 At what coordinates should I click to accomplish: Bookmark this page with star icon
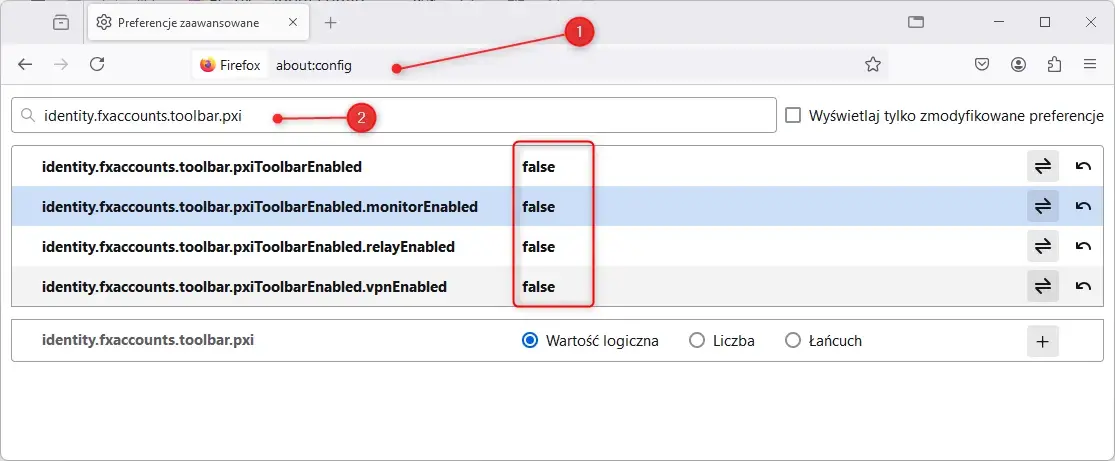pyautogui.click(x=873, y=65)
